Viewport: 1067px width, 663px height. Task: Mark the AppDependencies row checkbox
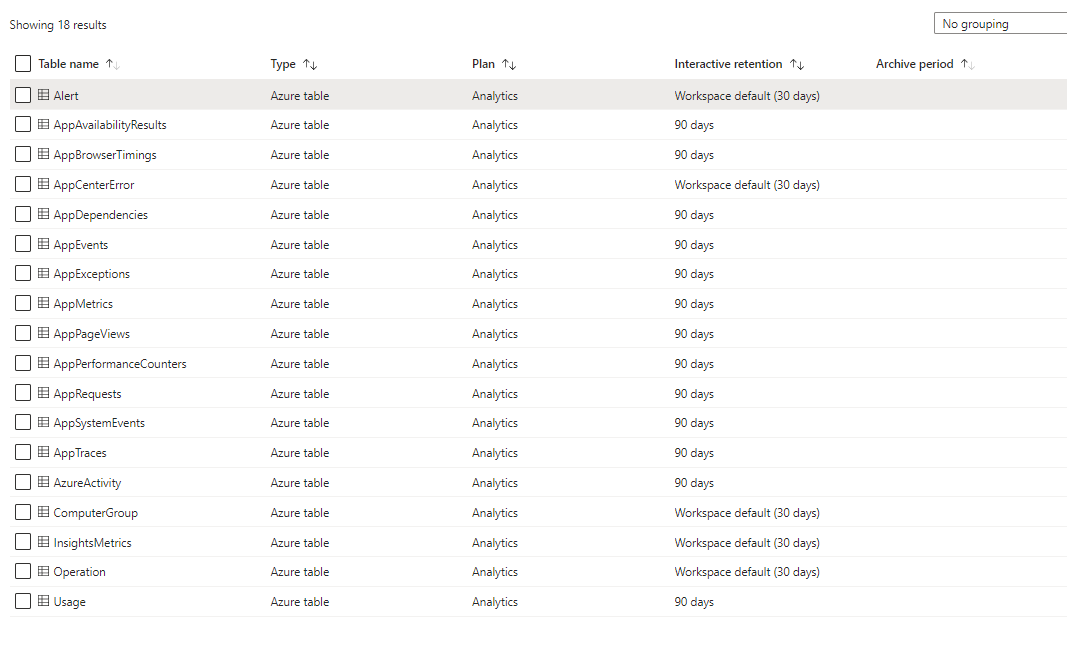coord(23,214)
